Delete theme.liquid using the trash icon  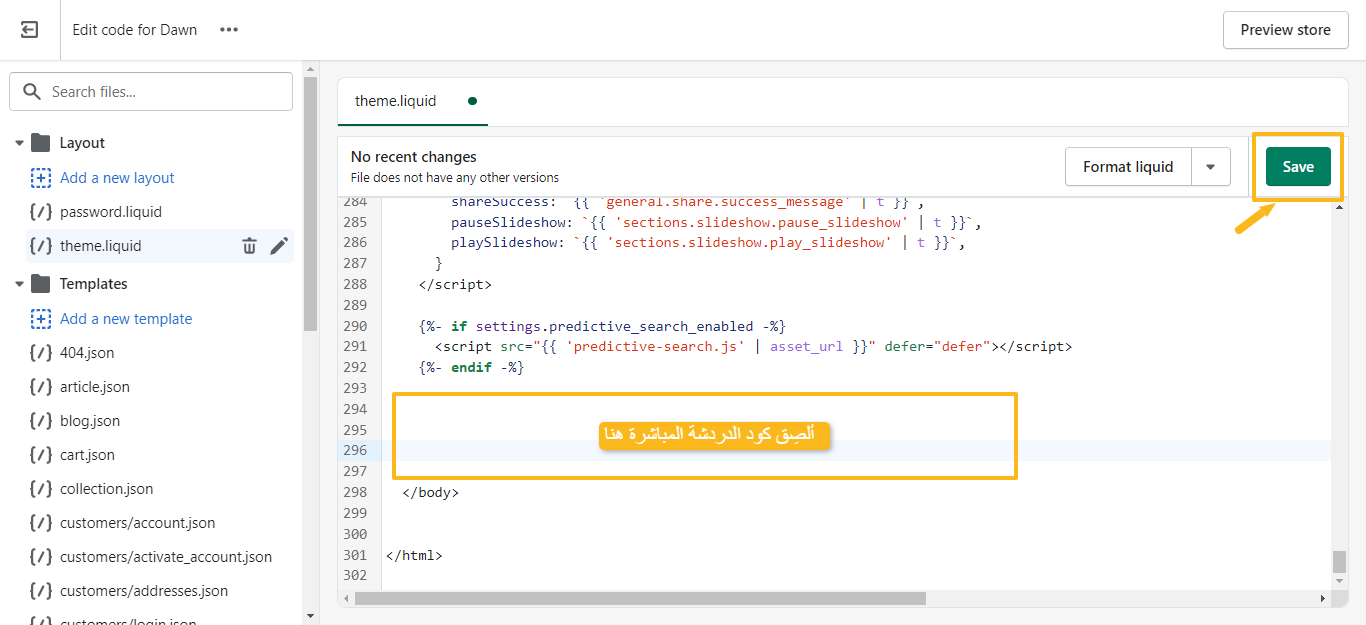(249, 246)
